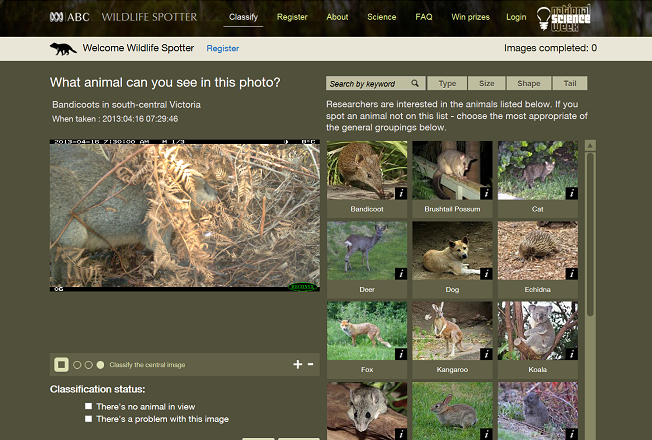Tick "There's a problem with this image"
Screen dimensions: 652x440
click(89, 420)
